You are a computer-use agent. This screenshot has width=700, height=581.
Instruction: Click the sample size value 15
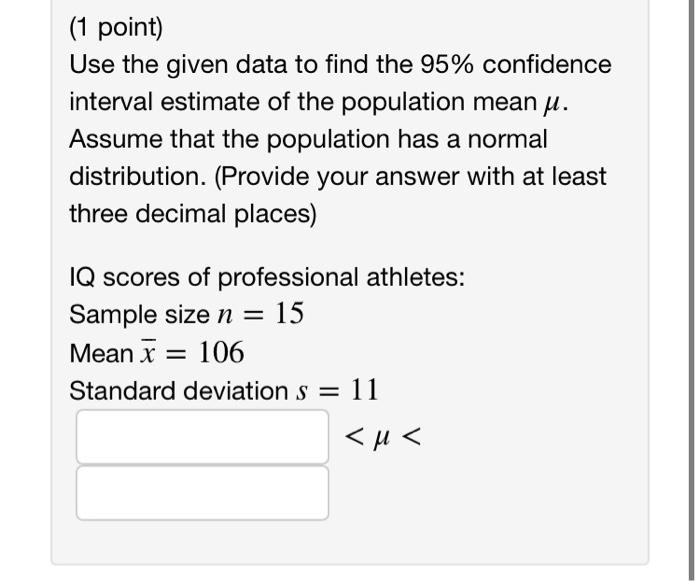pyautogui.click(x=289, y=313)
